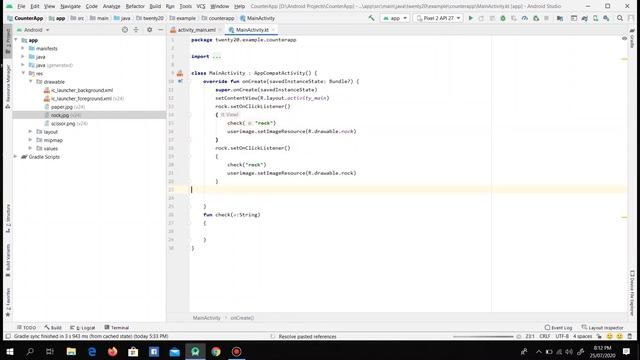Click the Attach Debugger to Android Process icon
Image resolution: width=640 pixels, height=360 pixels.
click(536, 18)
